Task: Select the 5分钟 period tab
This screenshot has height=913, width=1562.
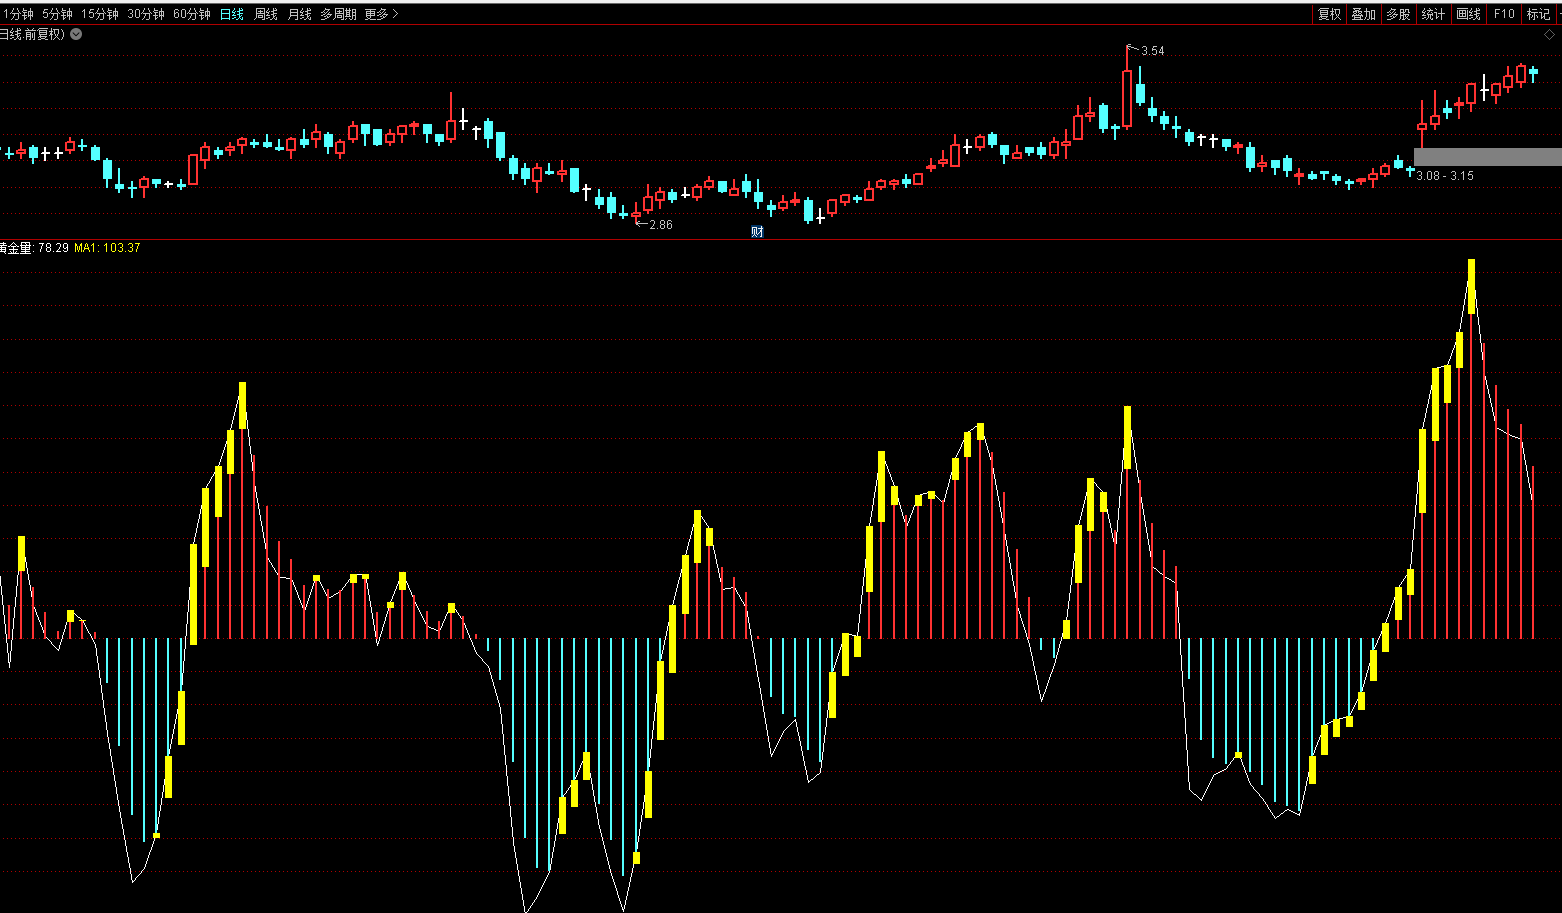Action: coord(57,14)
